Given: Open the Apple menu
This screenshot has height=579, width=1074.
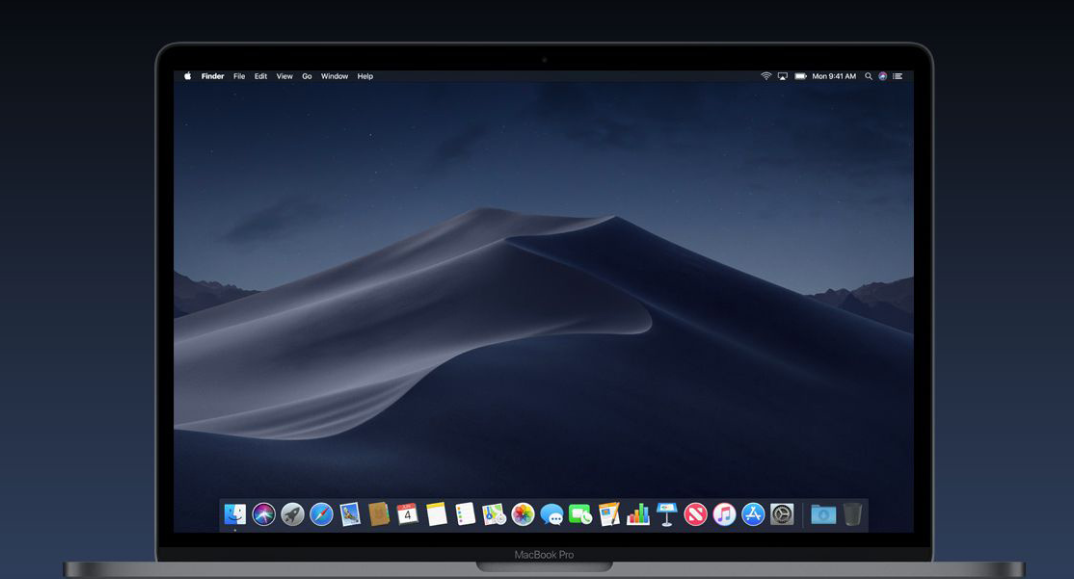Looking at the screenshot, I should [188, 76].
